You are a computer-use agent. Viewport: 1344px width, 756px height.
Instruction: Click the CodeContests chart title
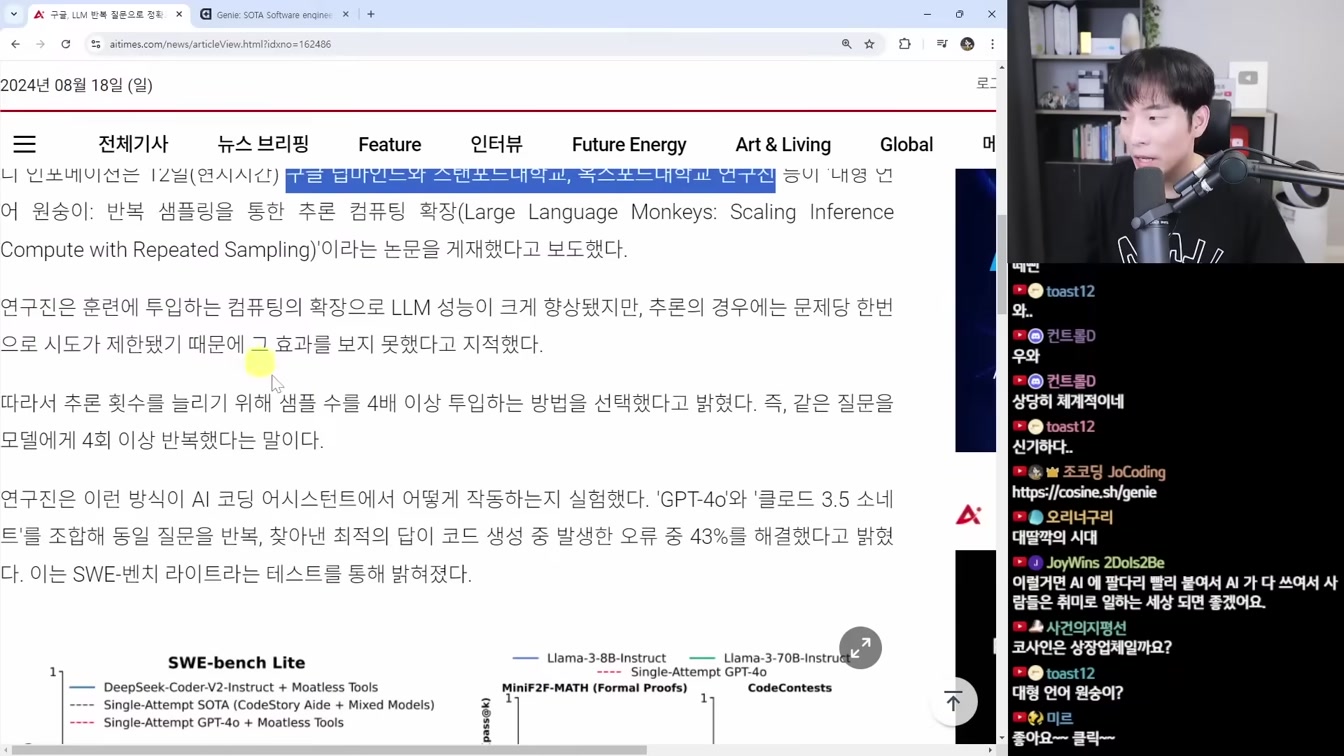789,688
